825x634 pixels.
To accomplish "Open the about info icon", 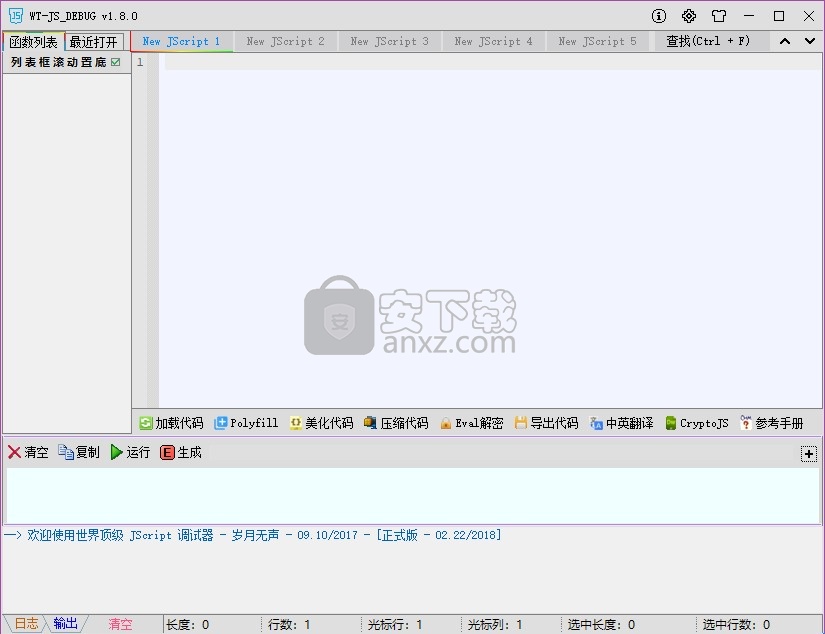I will tap(658, 16).
